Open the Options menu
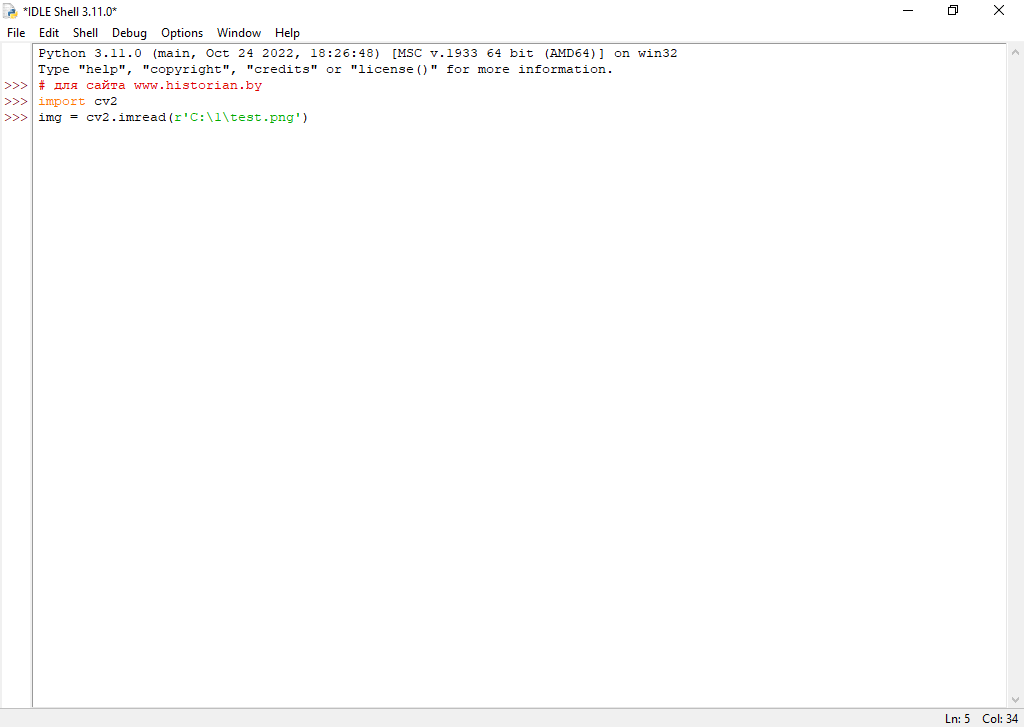Screen dimensions: 1024x727 [182, 33]
